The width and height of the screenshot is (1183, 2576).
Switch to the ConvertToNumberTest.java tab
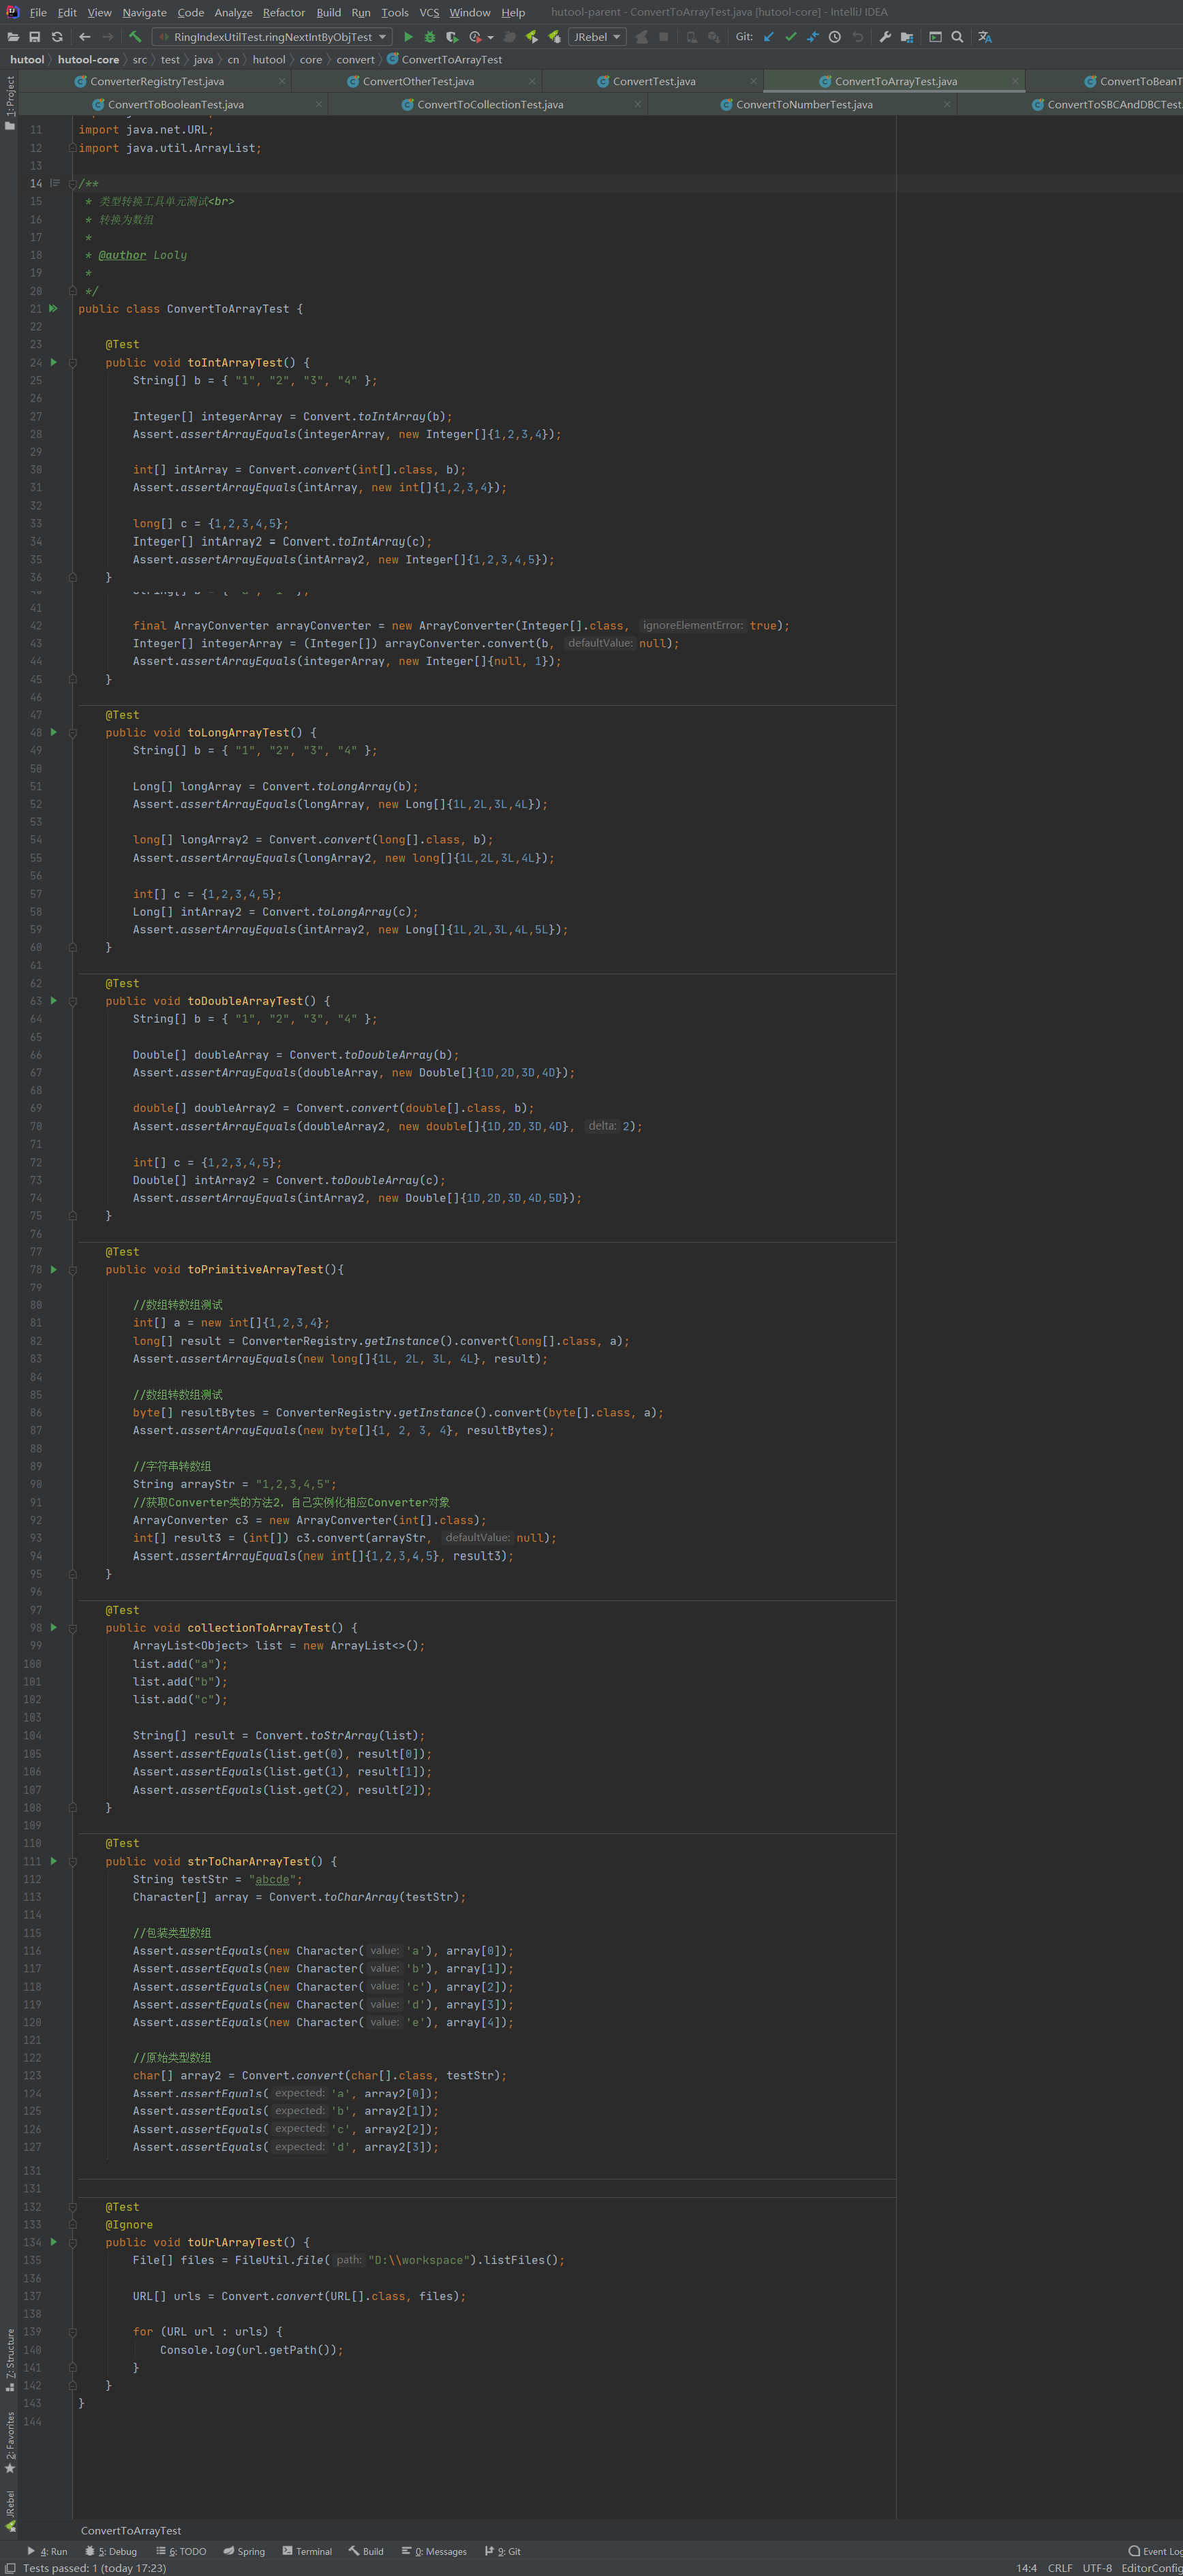803,104
